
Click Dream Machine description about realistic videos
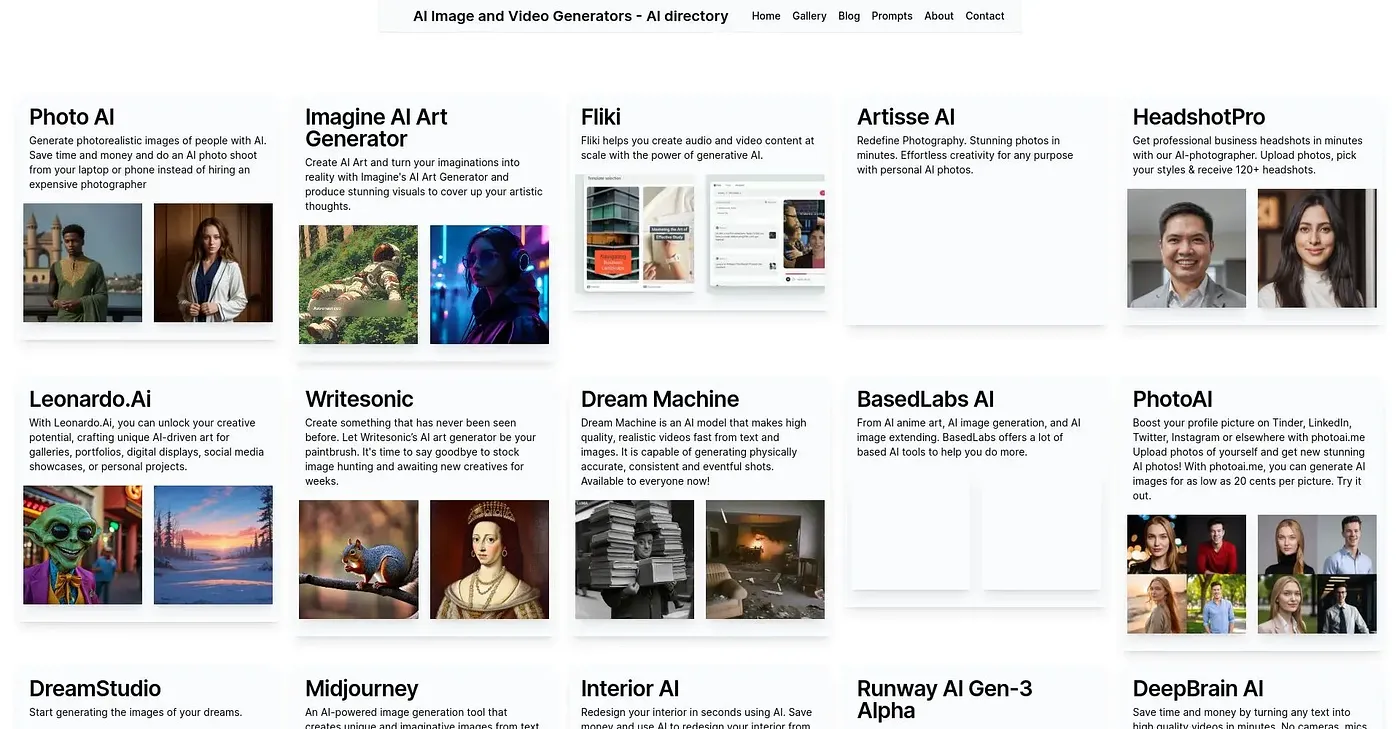pos(694,452)
